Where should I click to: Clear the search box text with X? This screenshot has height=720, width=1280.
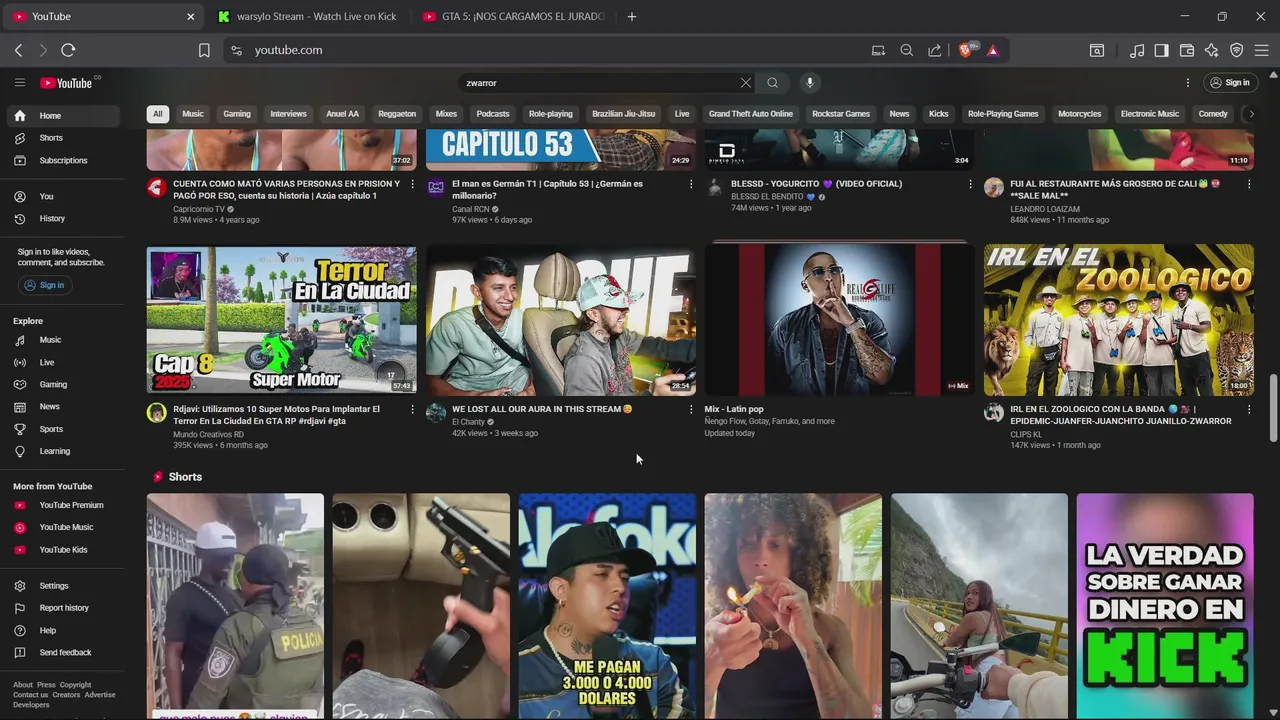(x=745, y=83)
